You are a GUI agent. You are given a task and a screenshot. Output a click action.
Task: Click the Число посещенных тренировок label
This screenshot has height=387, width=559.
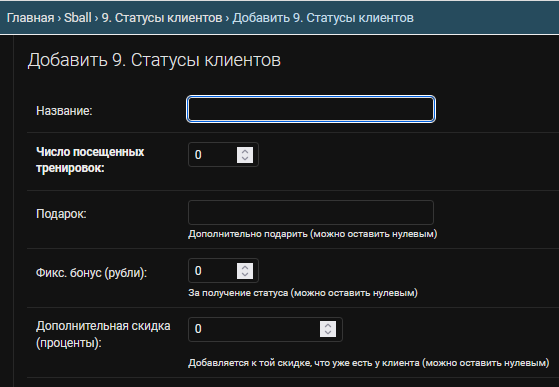point(90,160)
